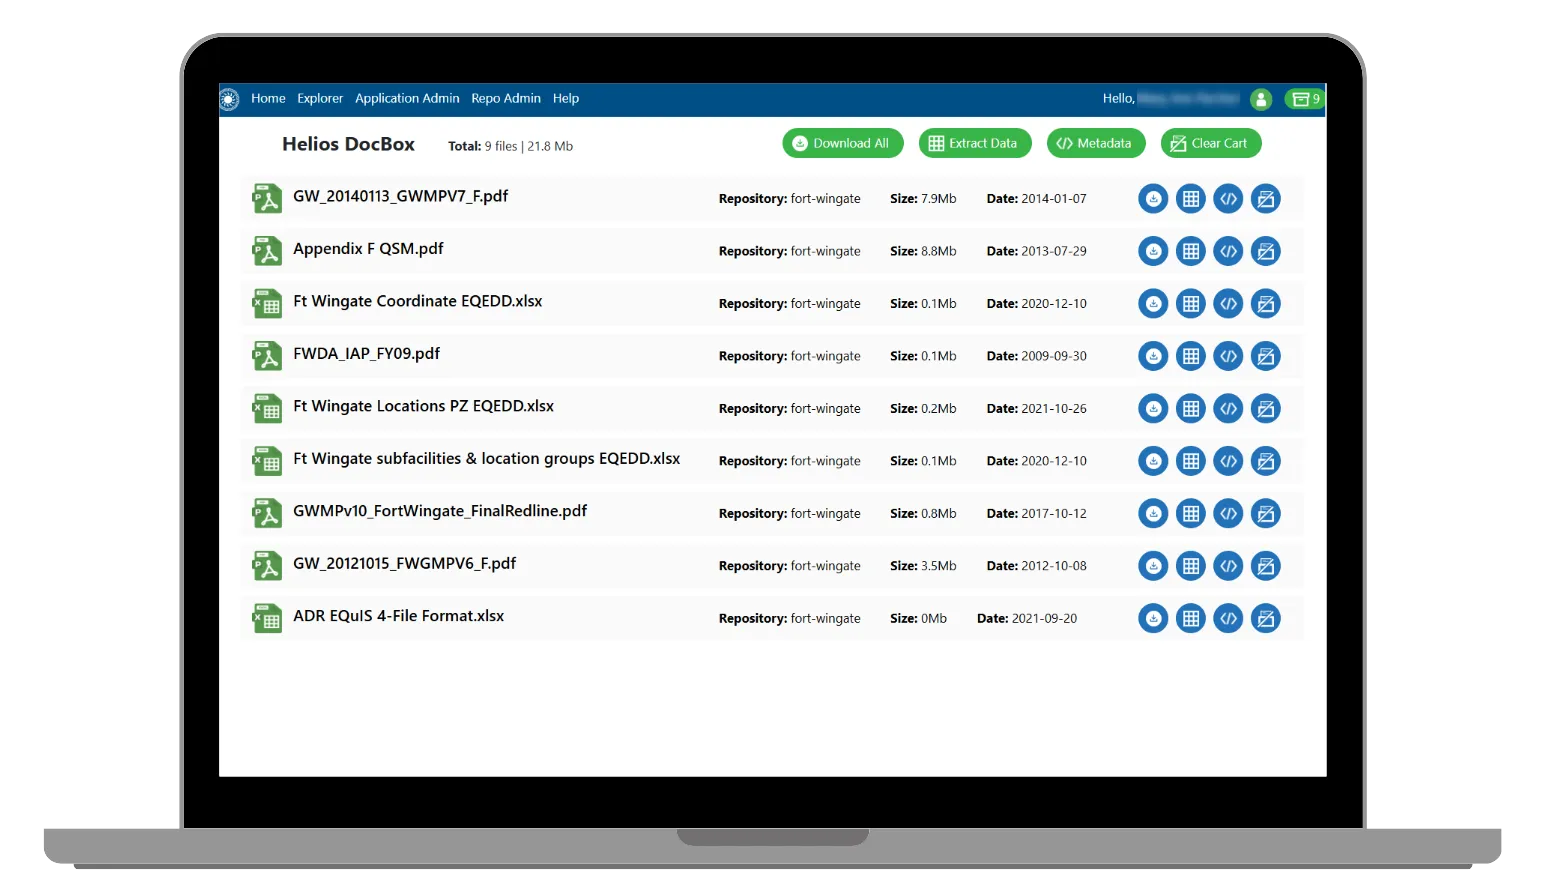Click the Helios logo in the navbar
Image resolution: width=1545 pixels, height=894 pixels.
229,99
